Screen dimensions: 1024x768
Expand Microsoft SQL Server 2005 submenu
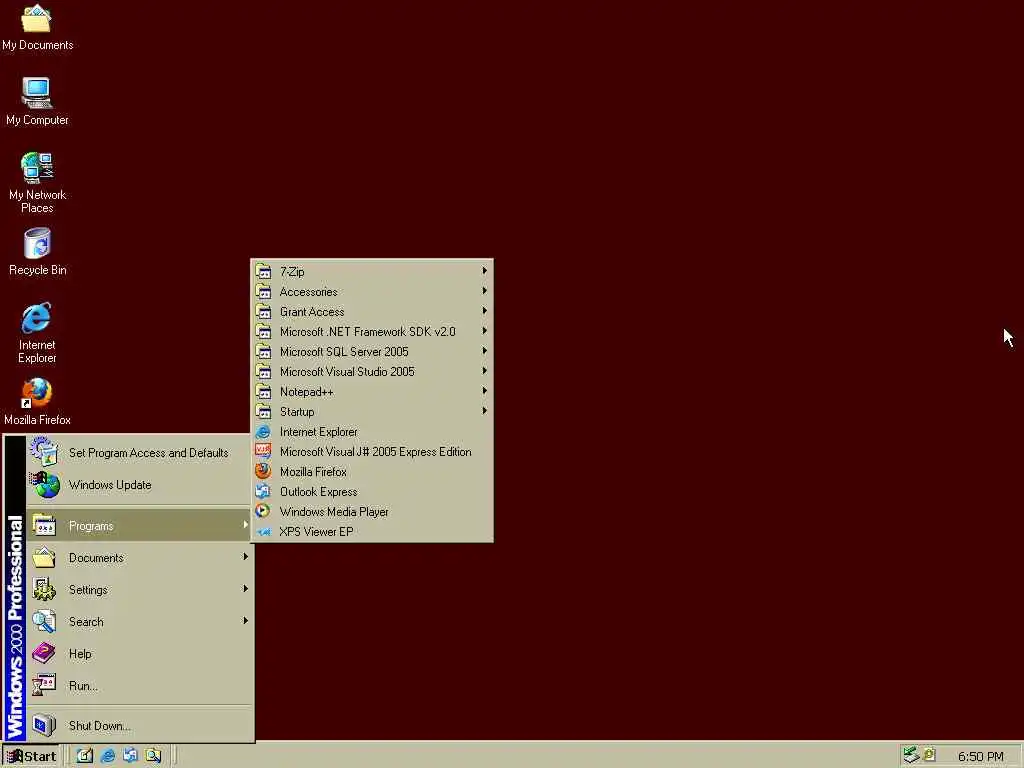pos(372,351)
